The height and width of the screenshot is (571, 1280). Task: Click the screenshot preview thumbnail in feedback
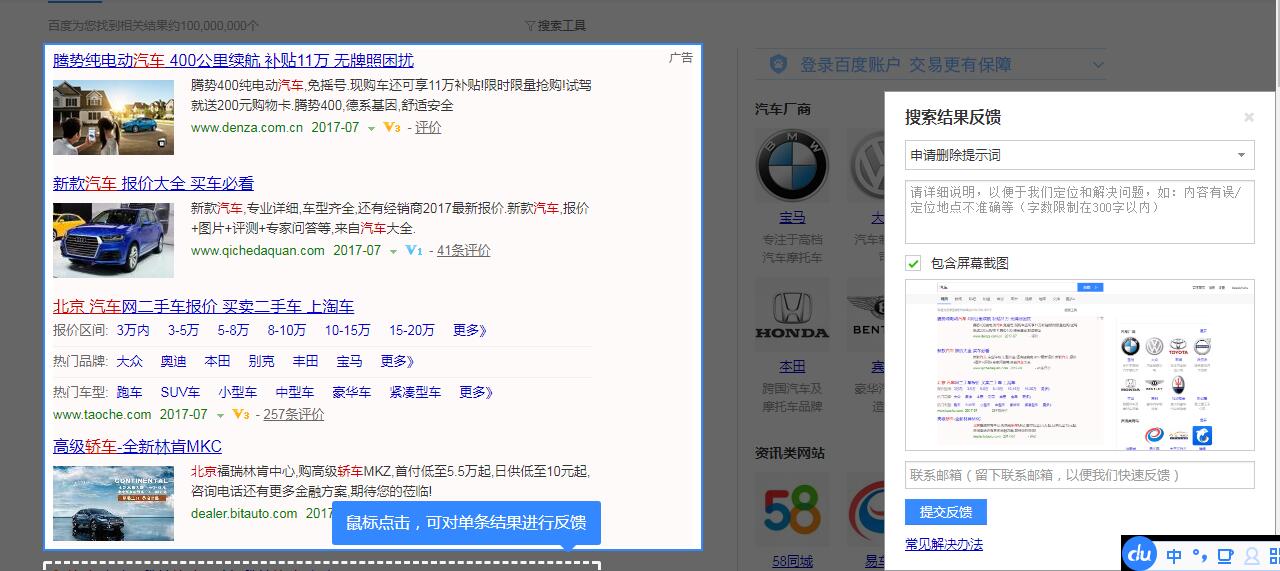[1079, 365]
